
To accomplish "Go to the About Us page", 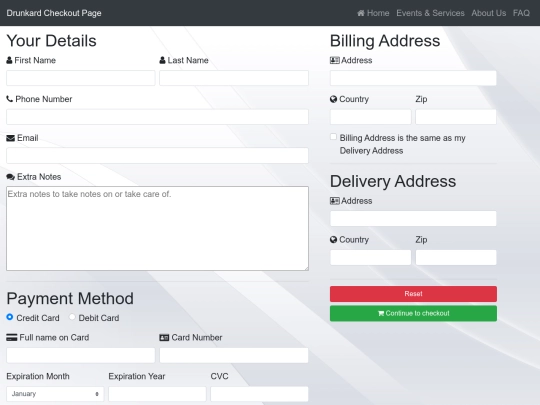I will (x=489, y=13).
